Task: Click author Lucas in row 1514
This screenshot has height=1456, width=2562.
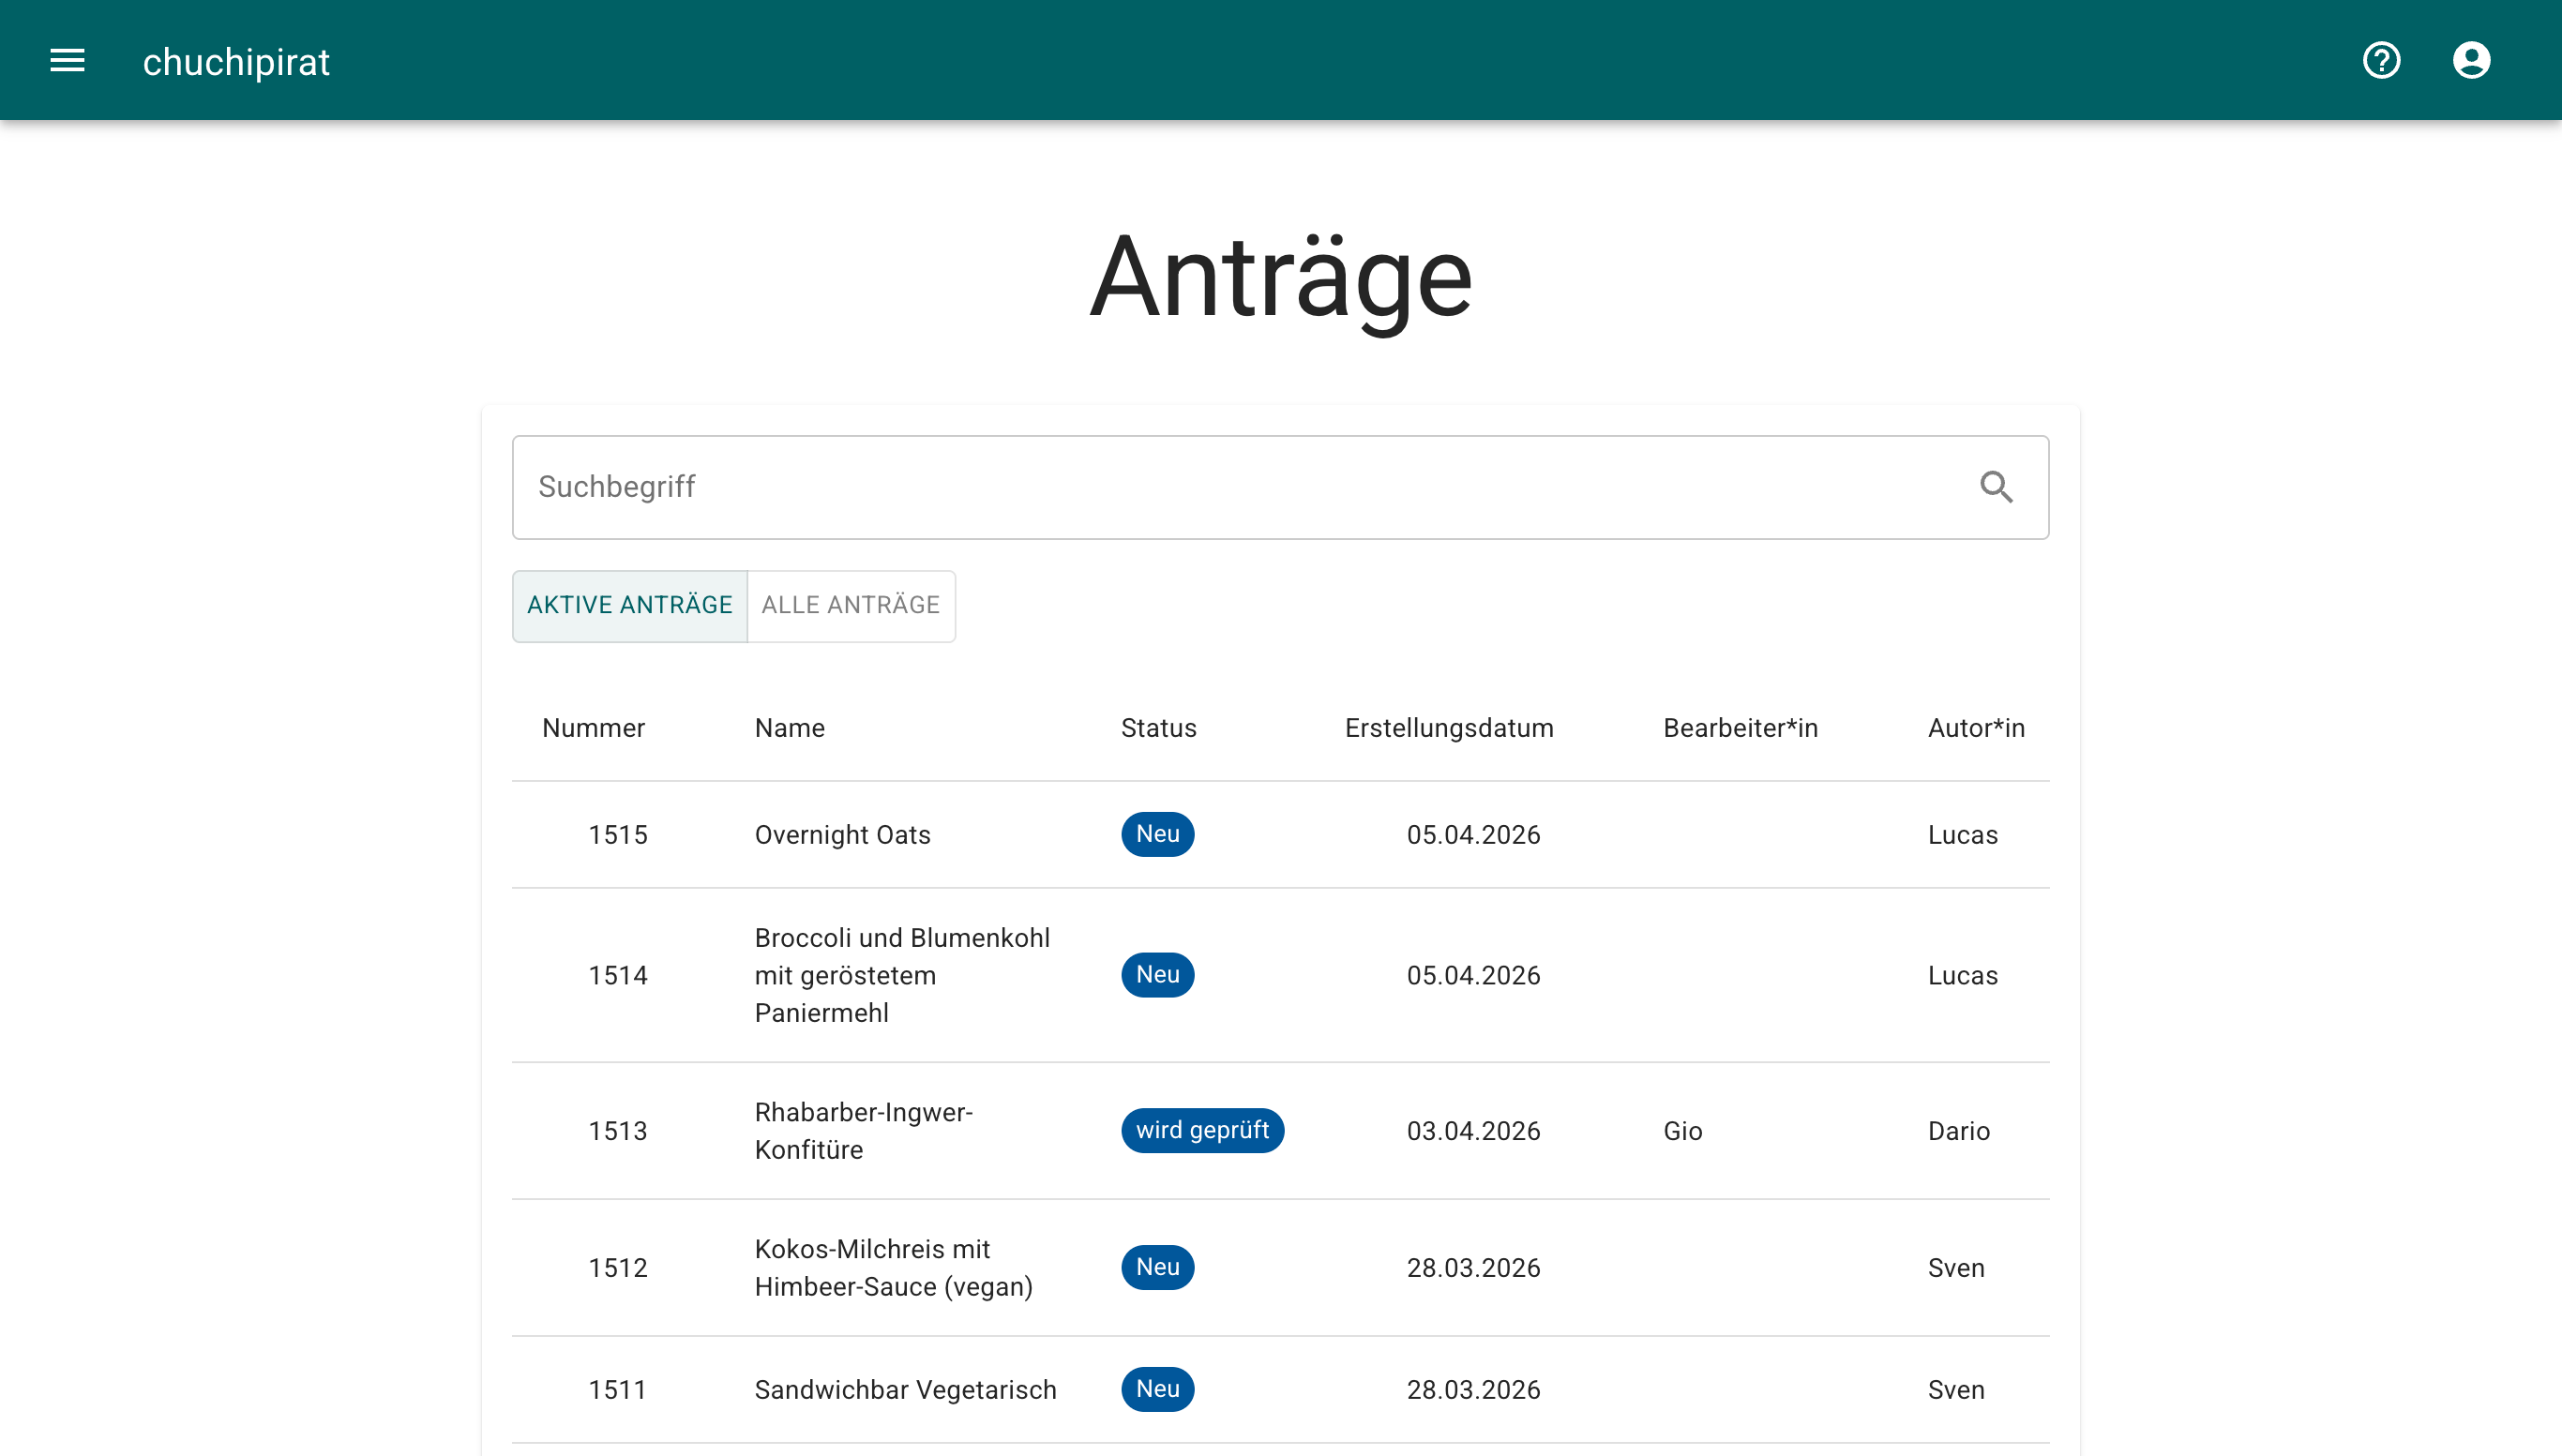Action: click(1962, 976)
